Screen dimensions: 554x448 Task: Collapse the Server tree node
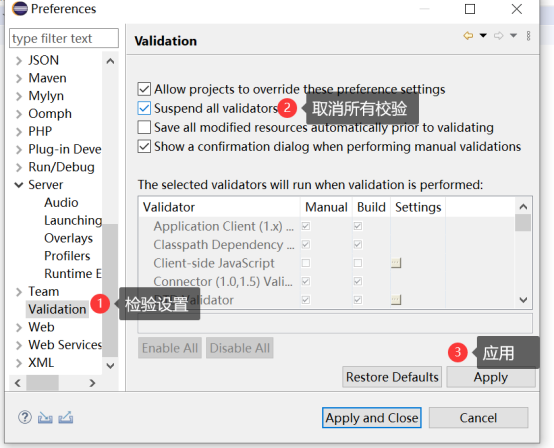point(19,185)
